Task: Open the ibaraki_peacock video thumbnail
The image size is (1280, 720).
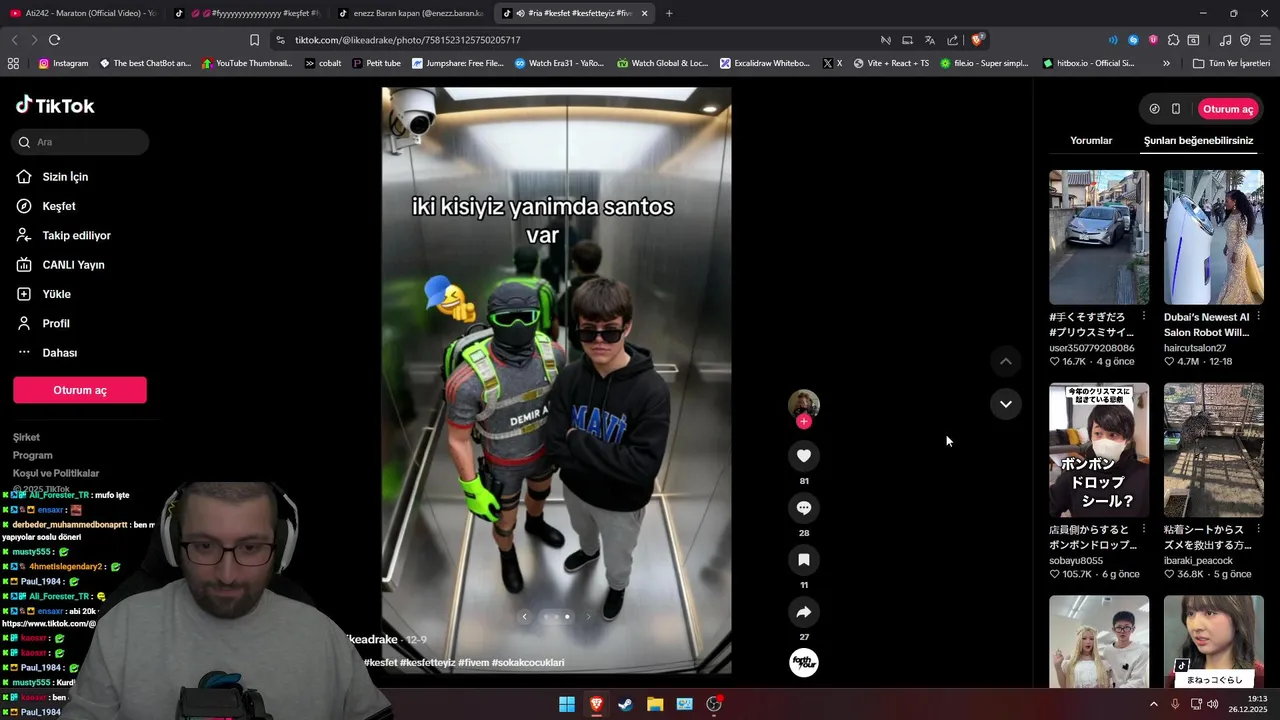Action: click(x=1213, y=450)
